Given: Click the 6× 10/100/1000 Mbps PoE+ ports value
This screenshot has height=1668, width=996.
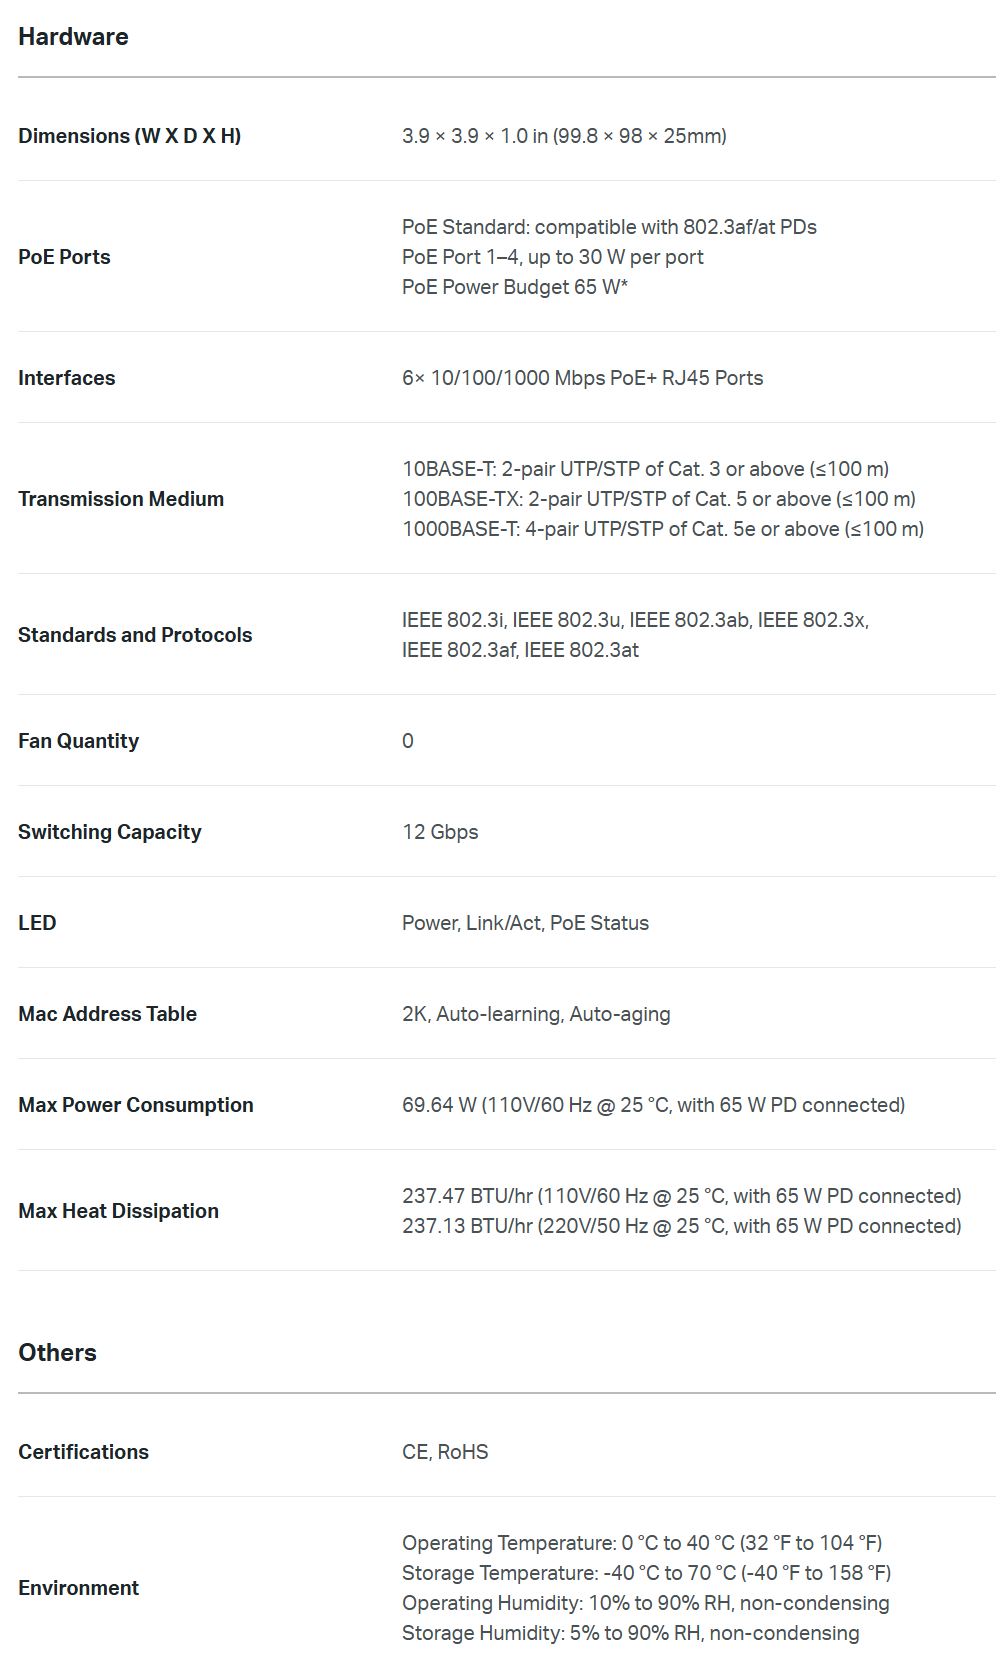Looking at the screenshot, I should click(582, 378).
